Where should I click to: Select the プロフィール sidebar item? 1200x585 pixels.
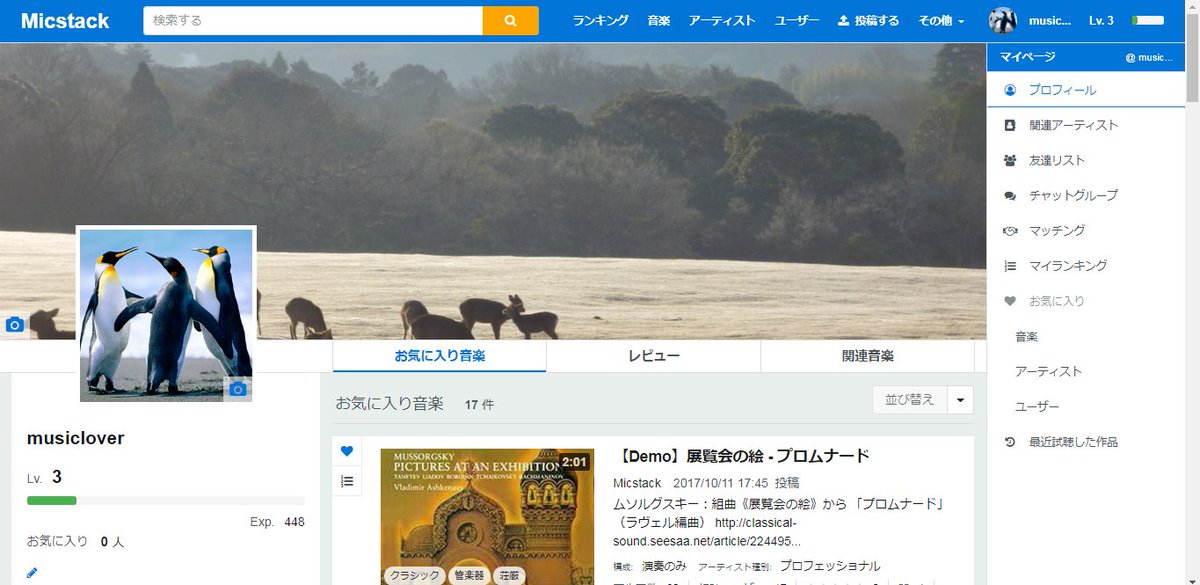pyautogui.click(x=1086, y=90)
